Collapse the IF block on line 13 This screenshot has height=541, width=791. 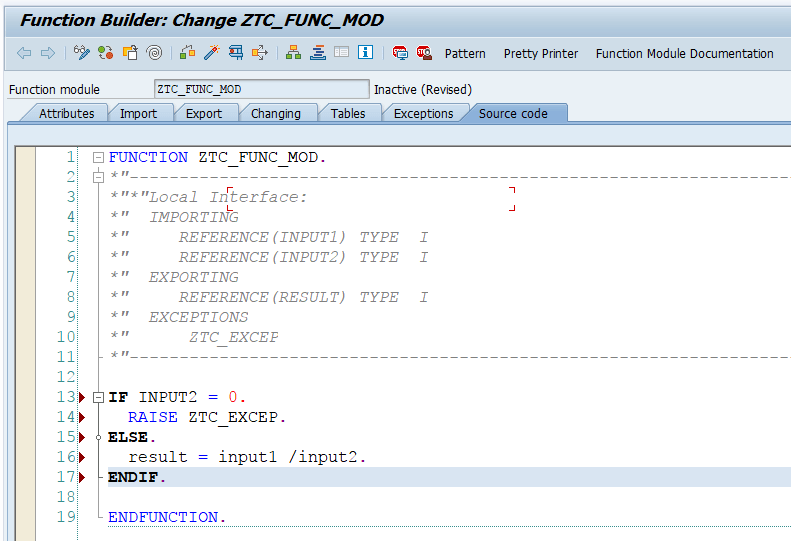(x=98, y=398)
